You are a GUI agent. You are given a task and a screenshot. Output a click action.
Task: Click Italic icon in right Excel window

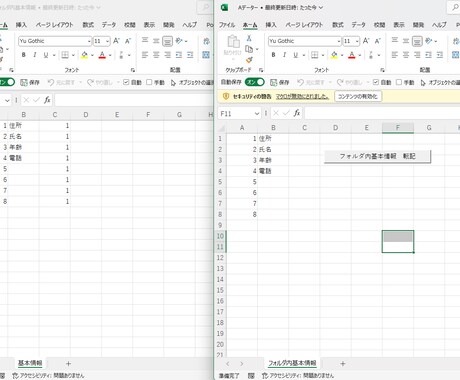pos(284,55)
